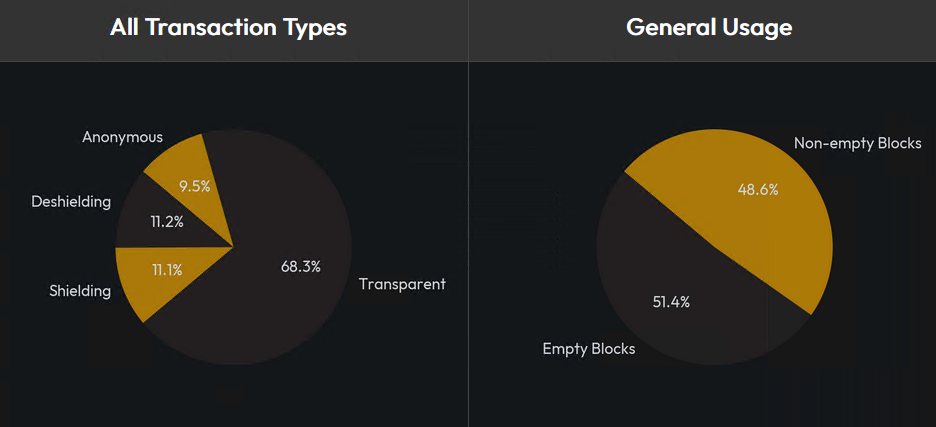
Task: Click the Empty Blocks text label
Action: pos(589,349)
